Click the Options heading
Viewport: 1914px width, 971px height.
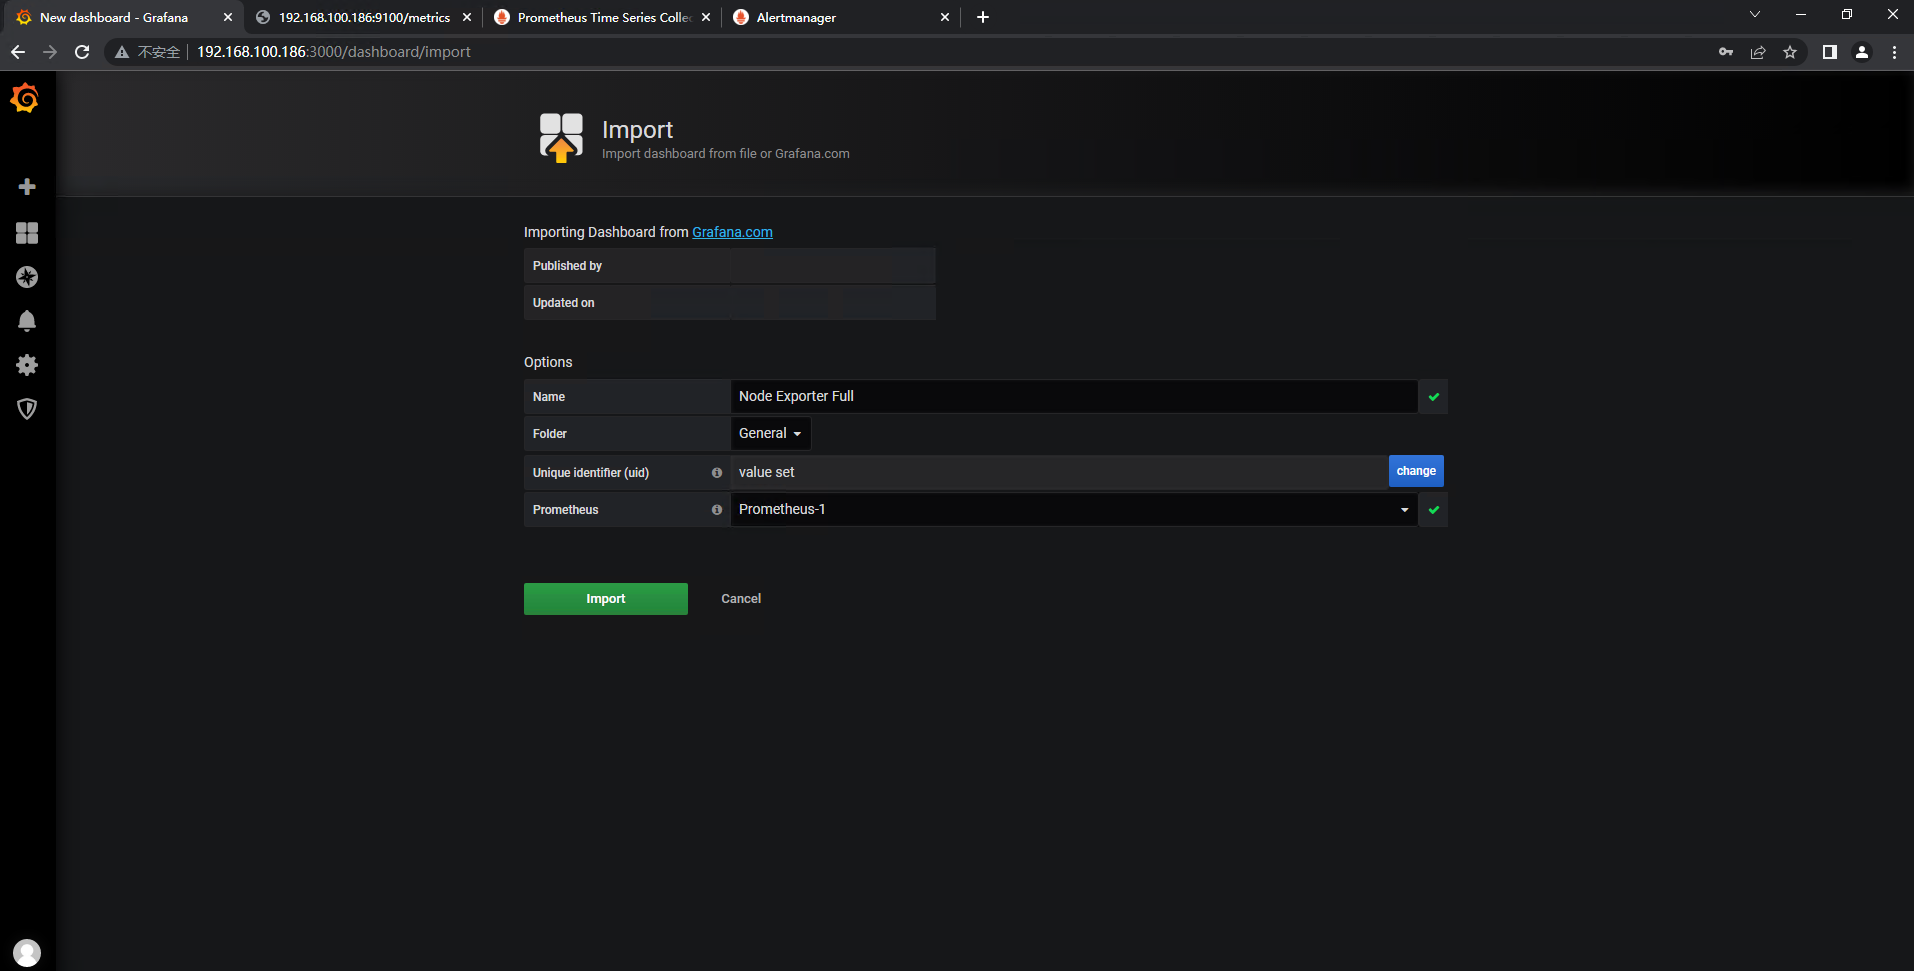[548, 362]
